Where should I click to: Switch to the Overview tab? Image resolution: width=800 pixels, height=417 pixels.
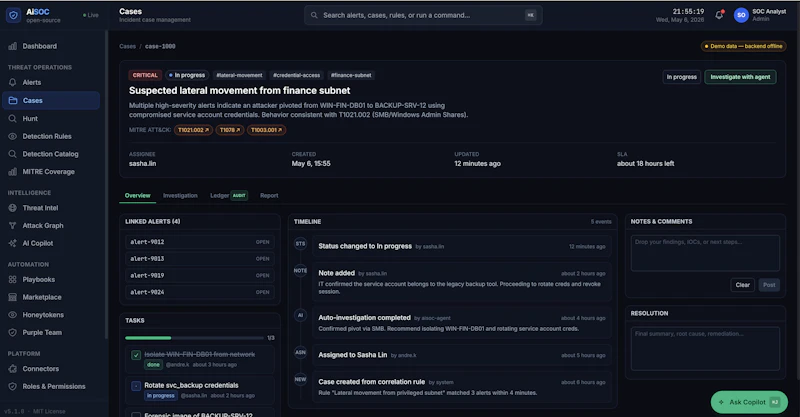138,195
